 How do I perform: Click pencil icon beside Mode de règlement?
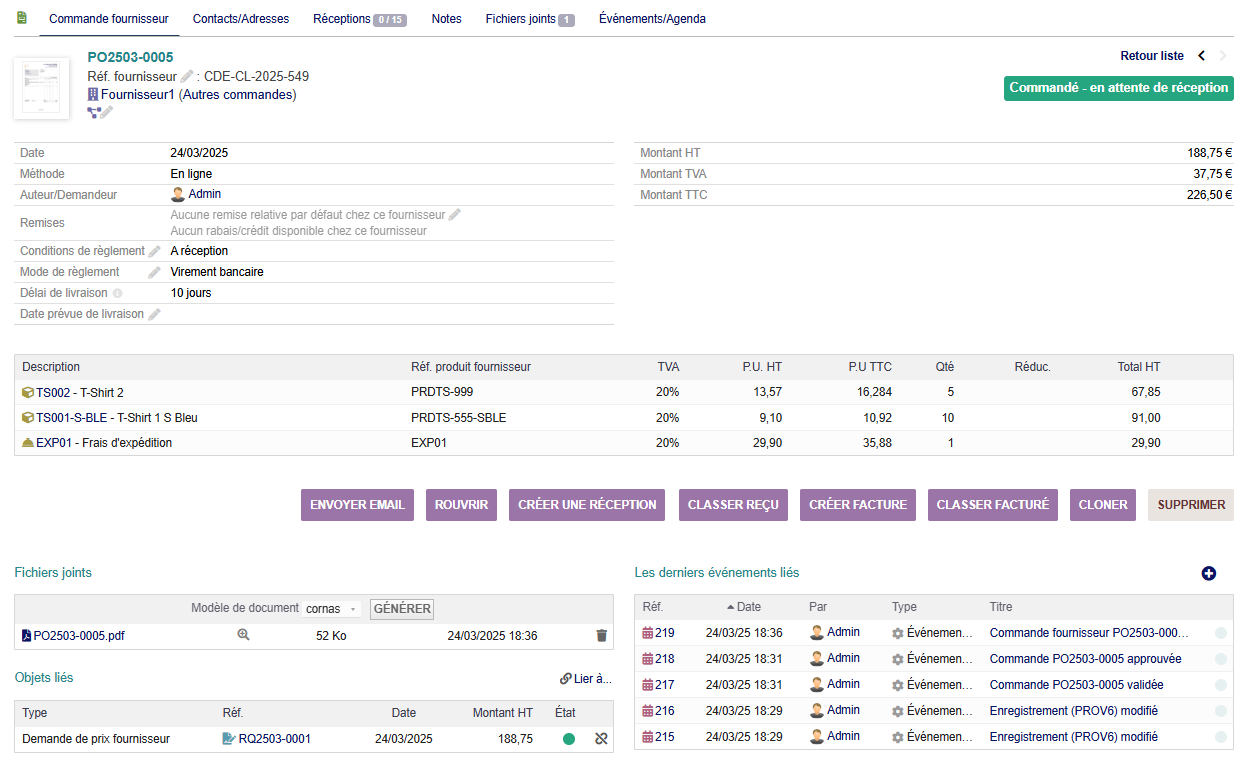point(154,273)
